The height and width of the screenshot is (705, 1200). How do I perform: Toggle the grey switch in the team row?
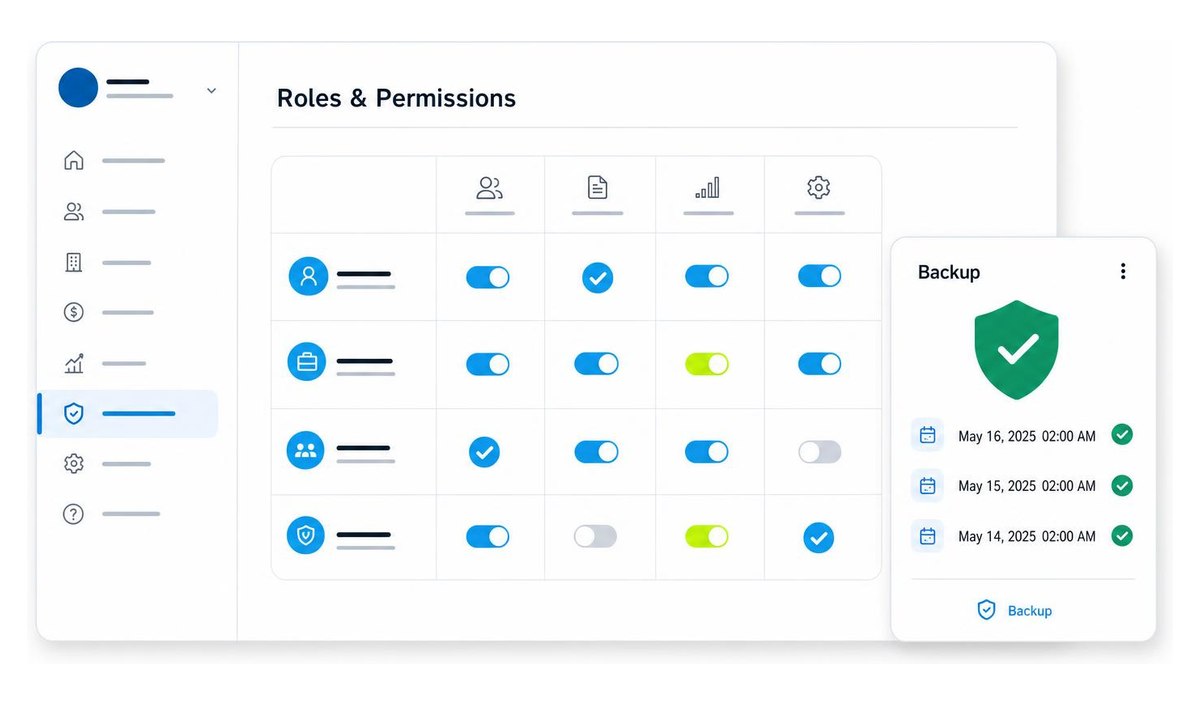pyautogui.click(x=819, y=452)
